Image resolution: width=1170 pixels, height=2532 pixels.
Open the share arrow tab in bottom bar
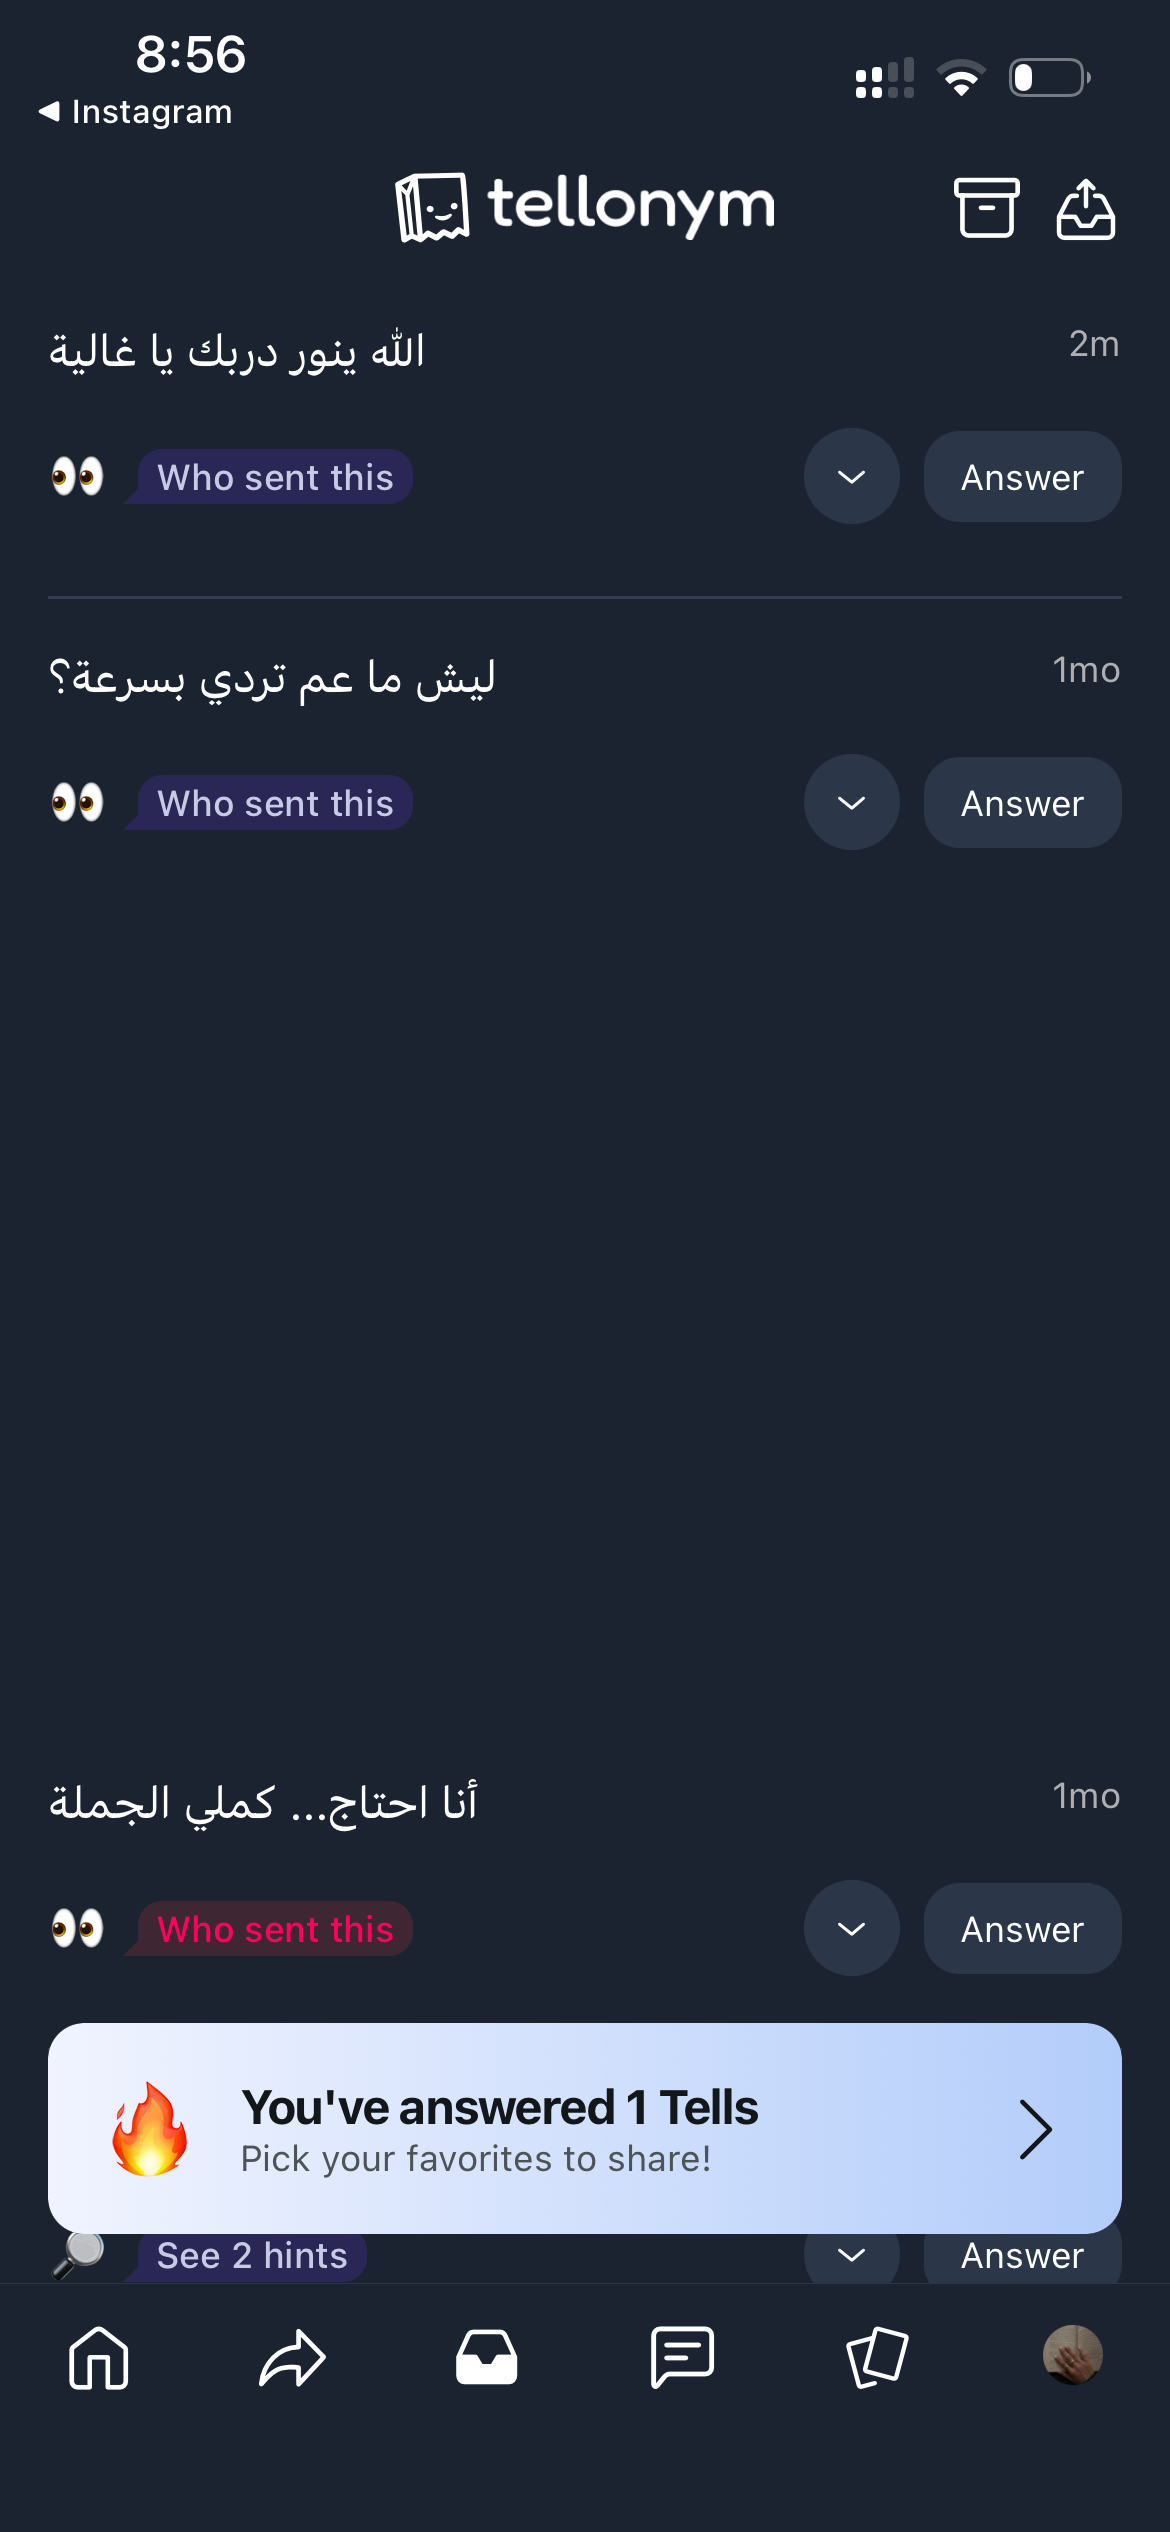tap(292, 2356)
